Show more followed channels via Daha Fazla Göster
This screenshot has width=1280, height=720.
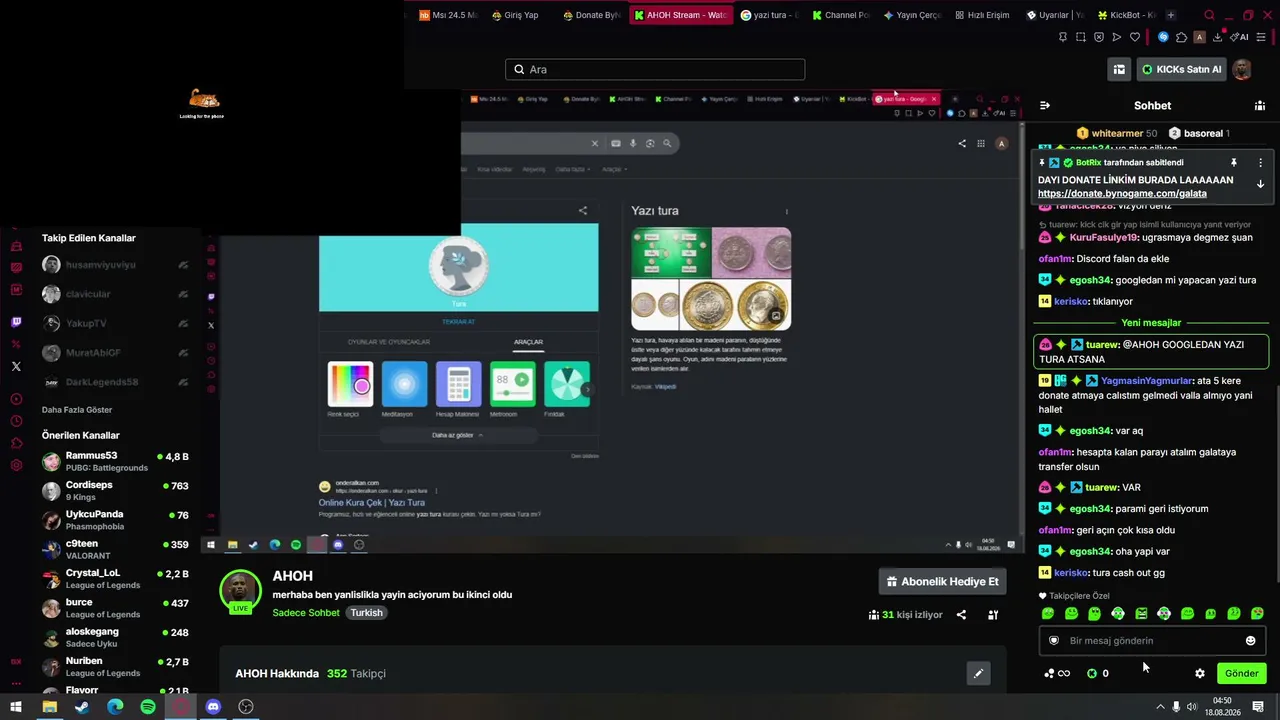(77, 410)
